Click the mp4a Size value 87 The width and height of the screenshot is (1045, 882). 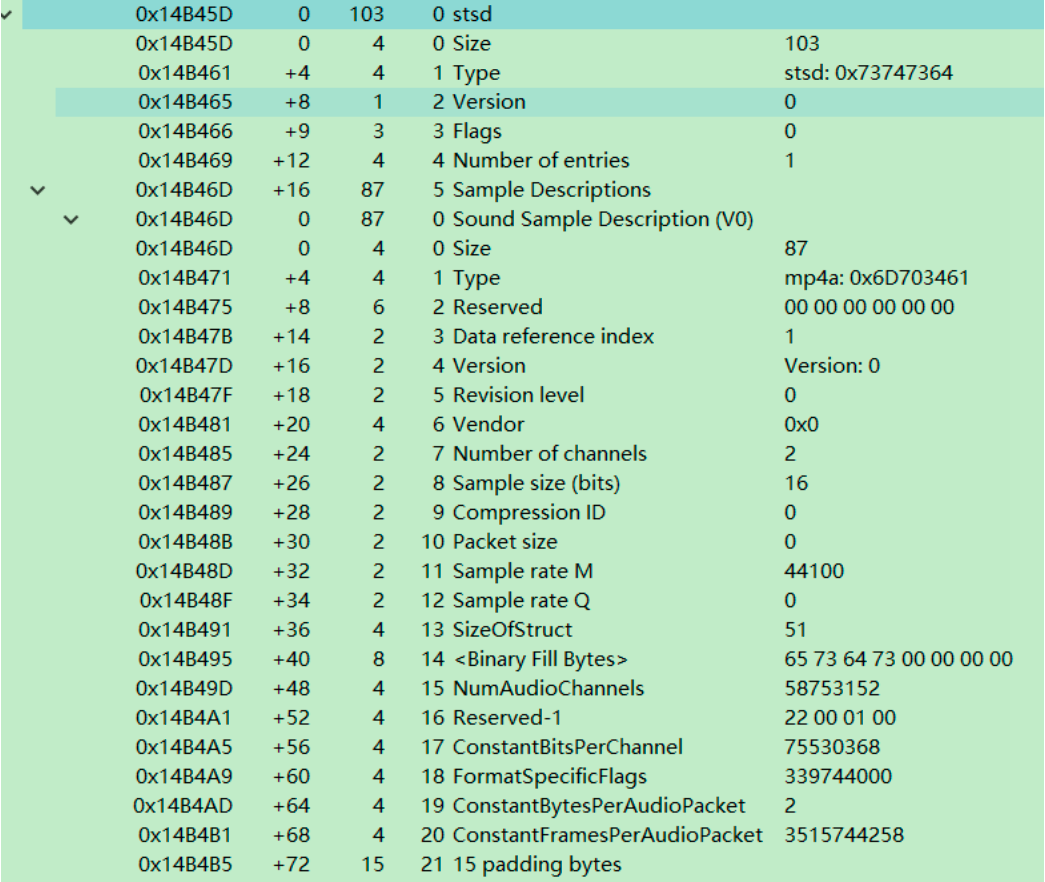(x=796, y=249)
